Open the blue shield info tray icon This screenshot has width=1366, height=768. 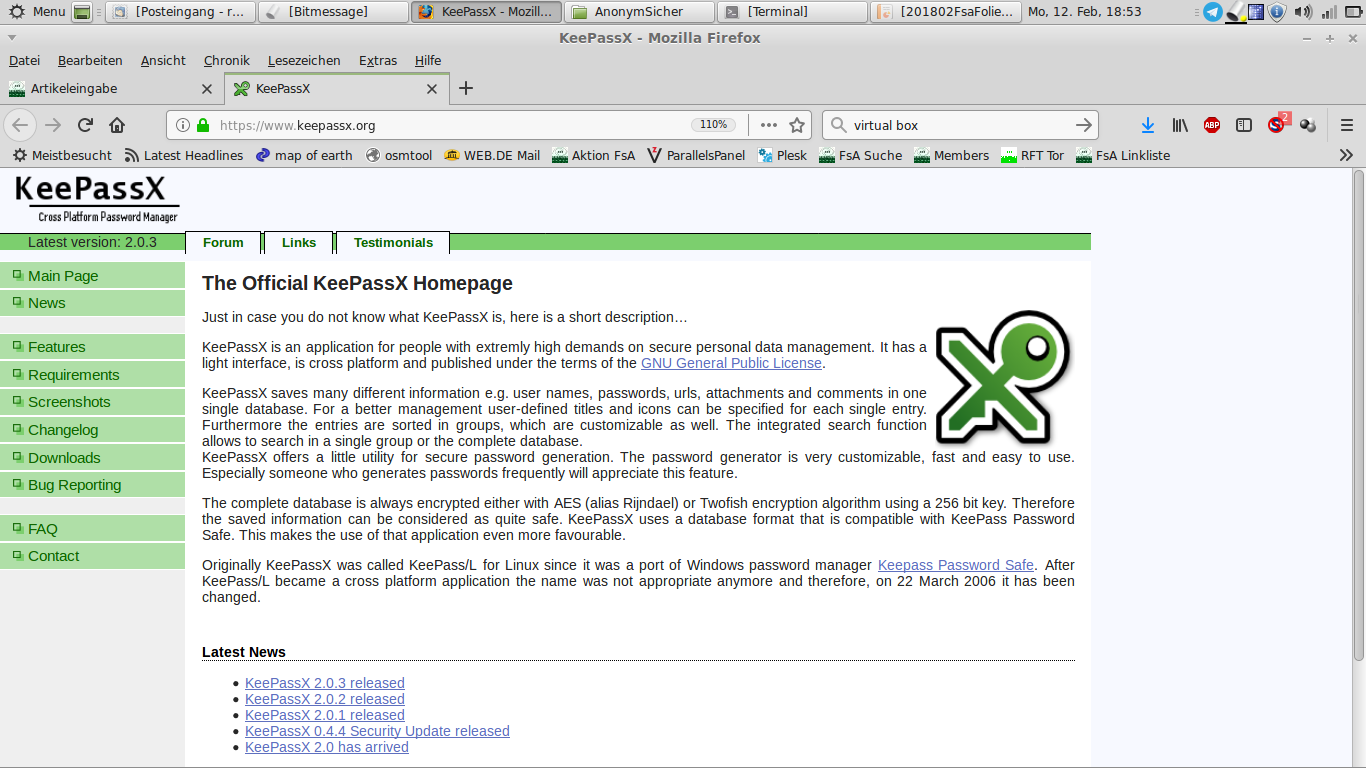[1278, 12]
